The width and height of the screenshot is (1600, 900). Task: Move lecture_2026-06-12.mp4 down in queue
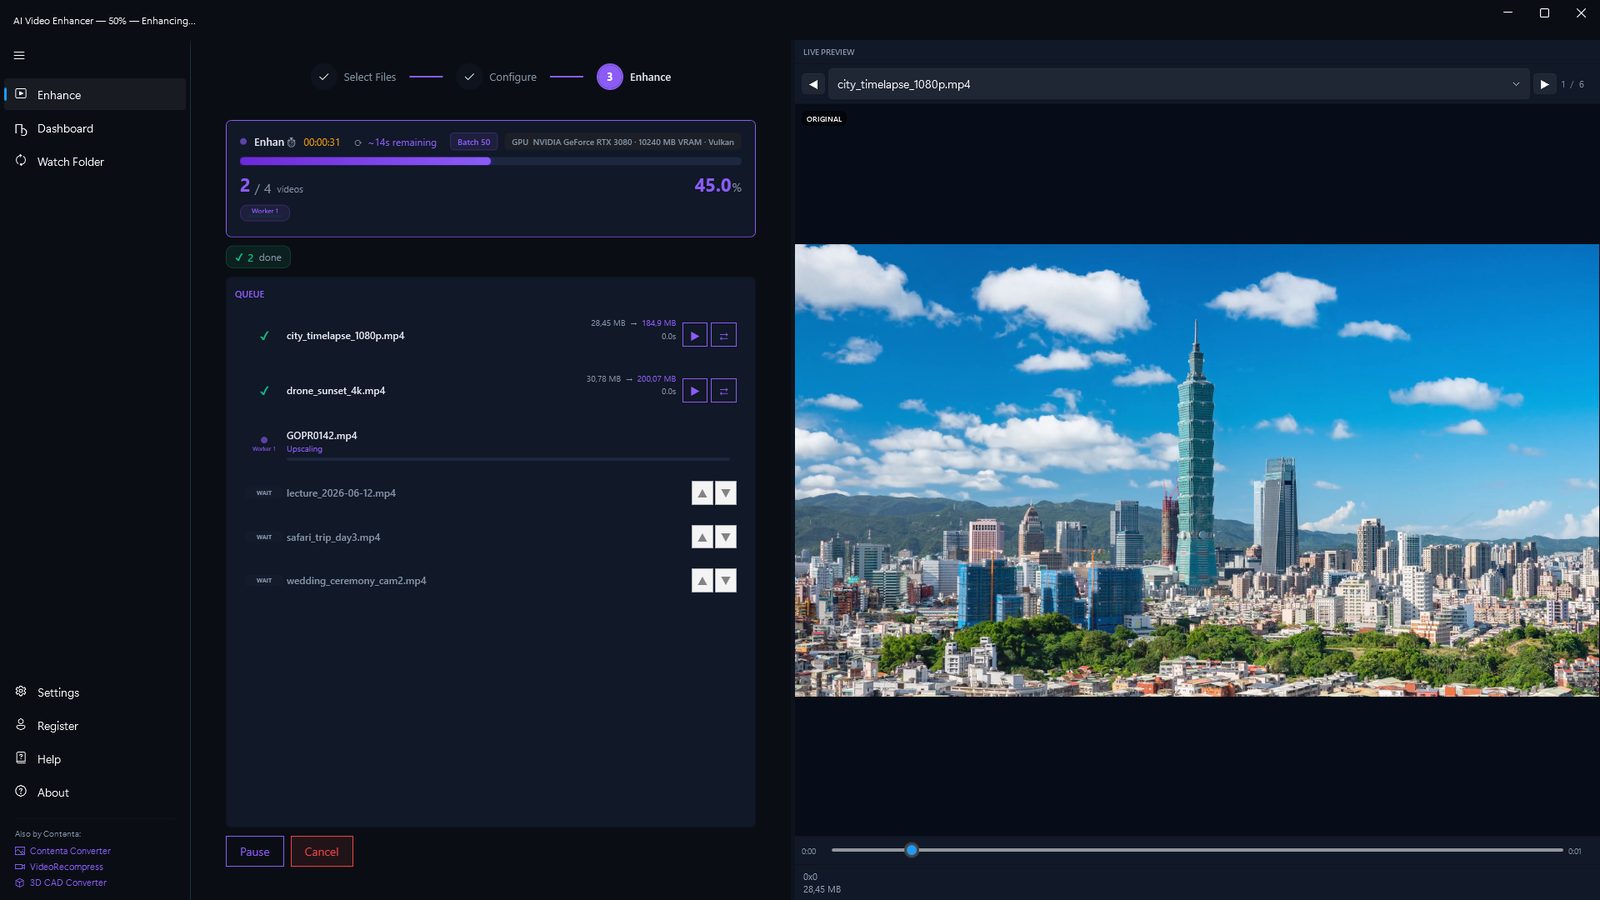tap(726, 493)
